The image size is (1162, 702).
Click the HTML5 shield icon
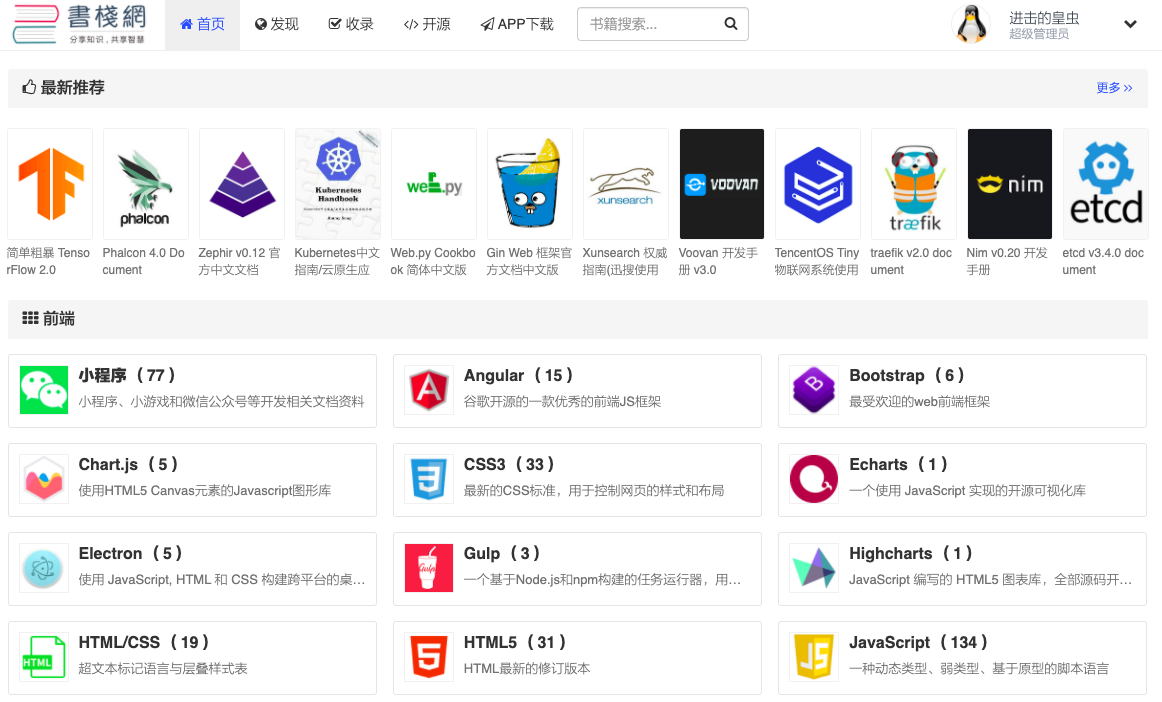click(x=429, y=657)
